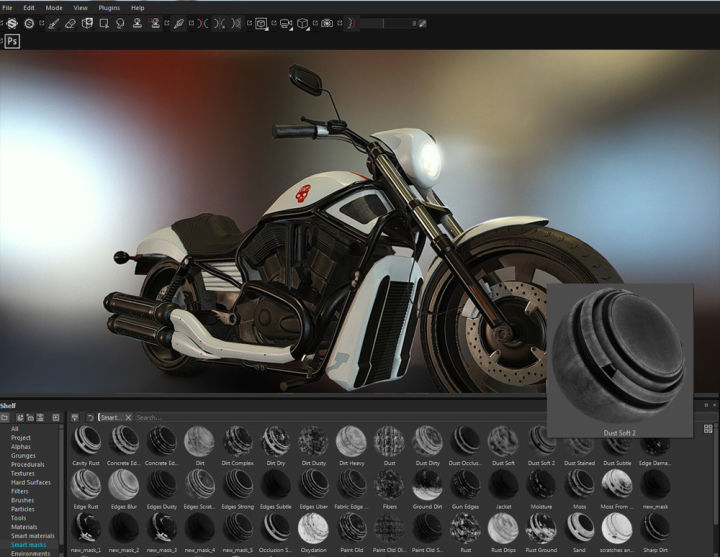Remove the Smart masks filter tag
Screen dimensions: 720x557
coord(130,417)
